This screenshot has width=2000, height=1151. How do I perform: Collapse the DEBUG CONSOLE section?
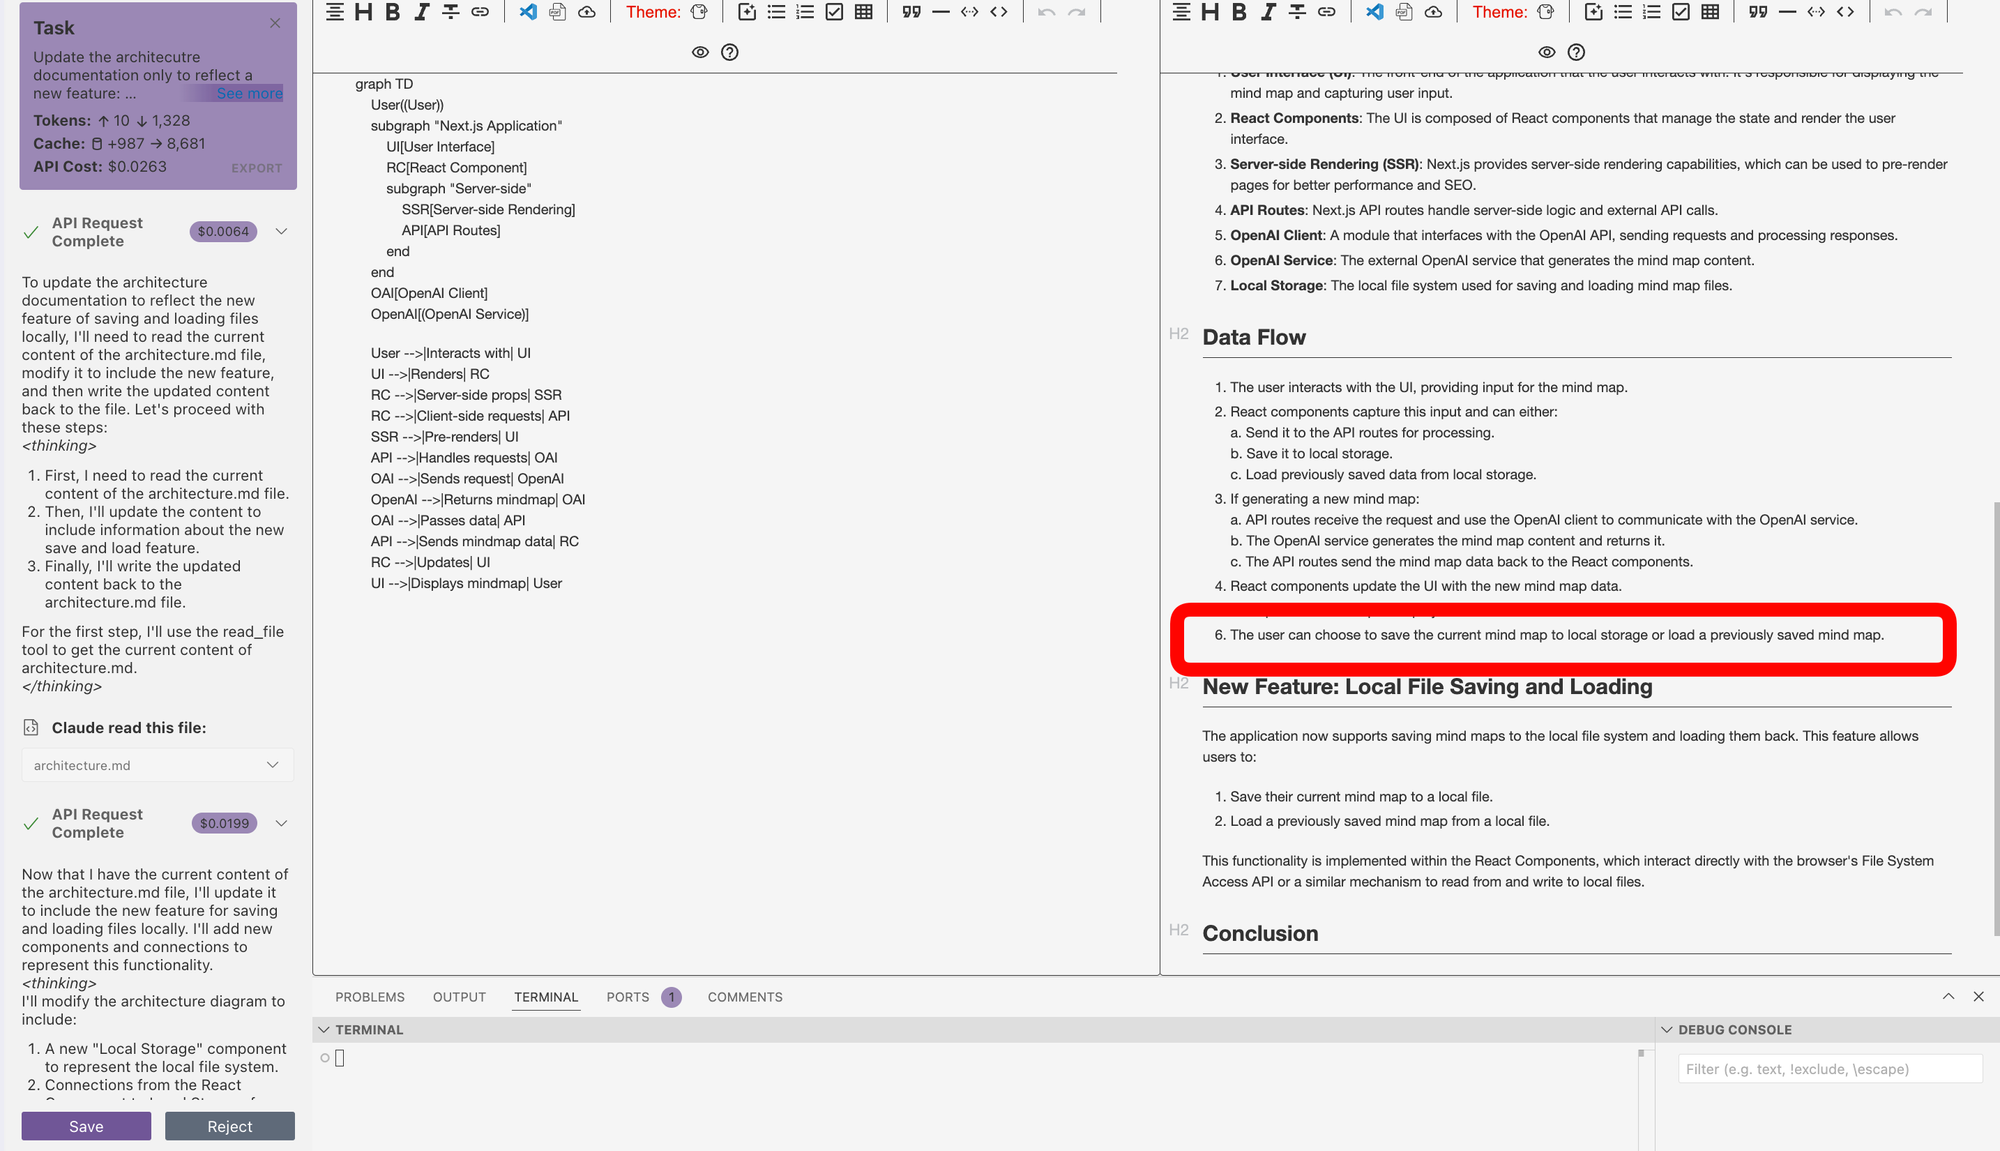click(1667, 1029)
